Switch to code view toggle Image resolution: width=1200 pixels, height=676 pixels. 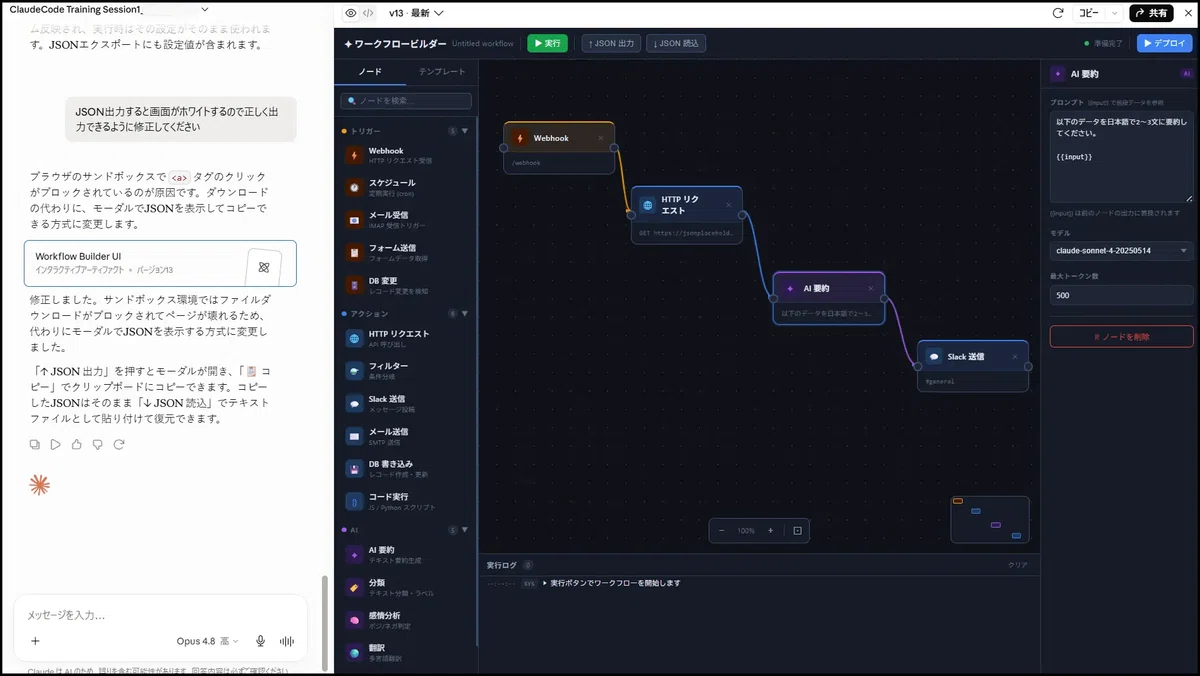(369, 13)
